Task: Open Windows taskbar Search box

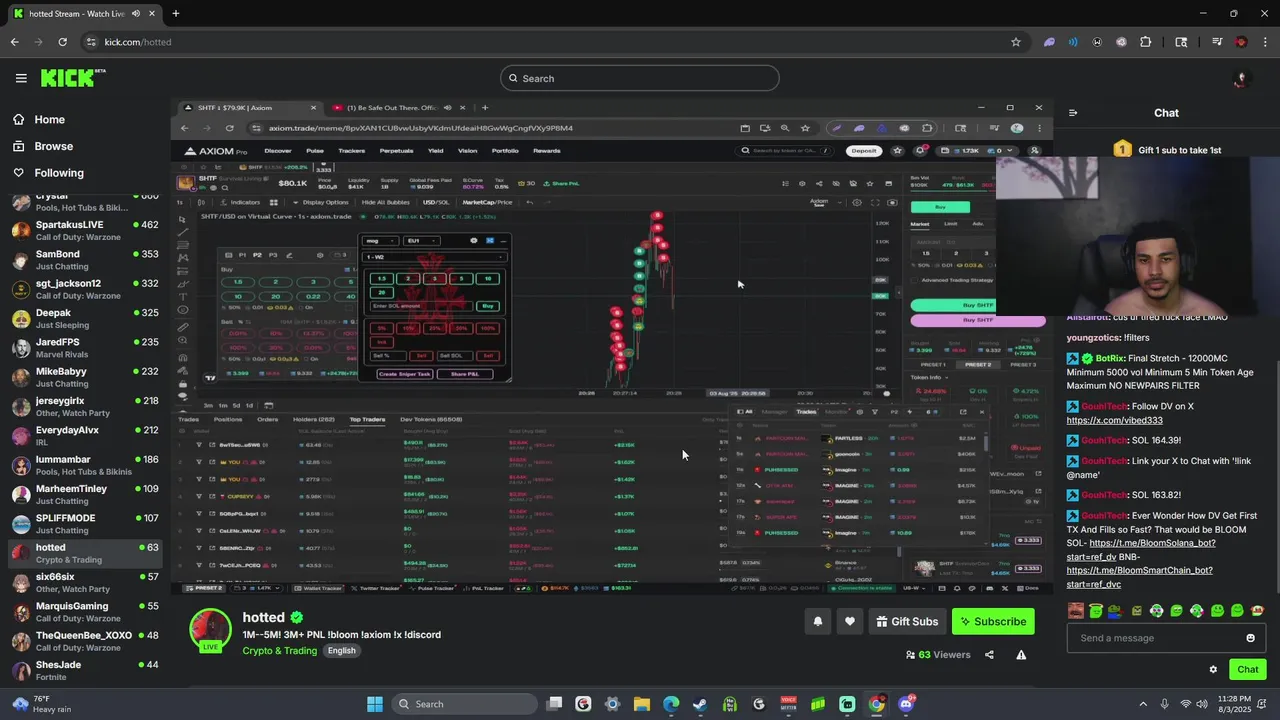Action: point(466,704)
